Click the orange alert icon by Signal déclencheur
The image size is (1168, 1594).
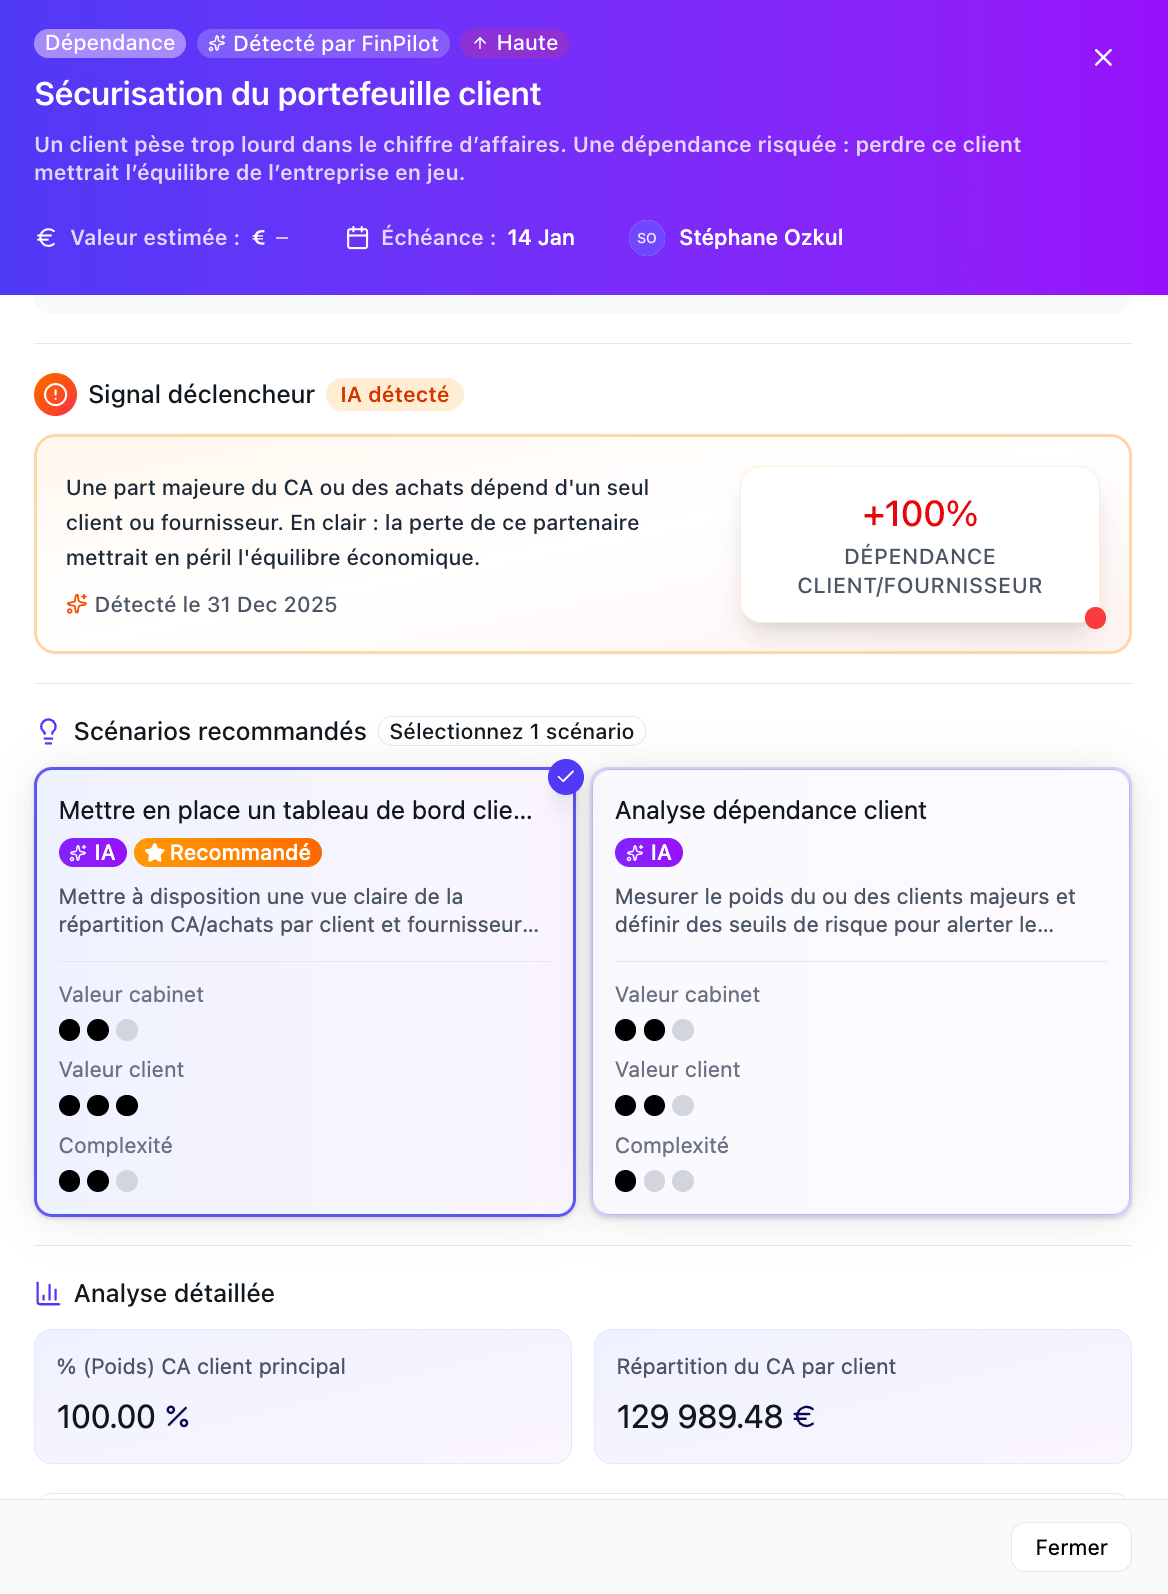click(x=56, y=395)
